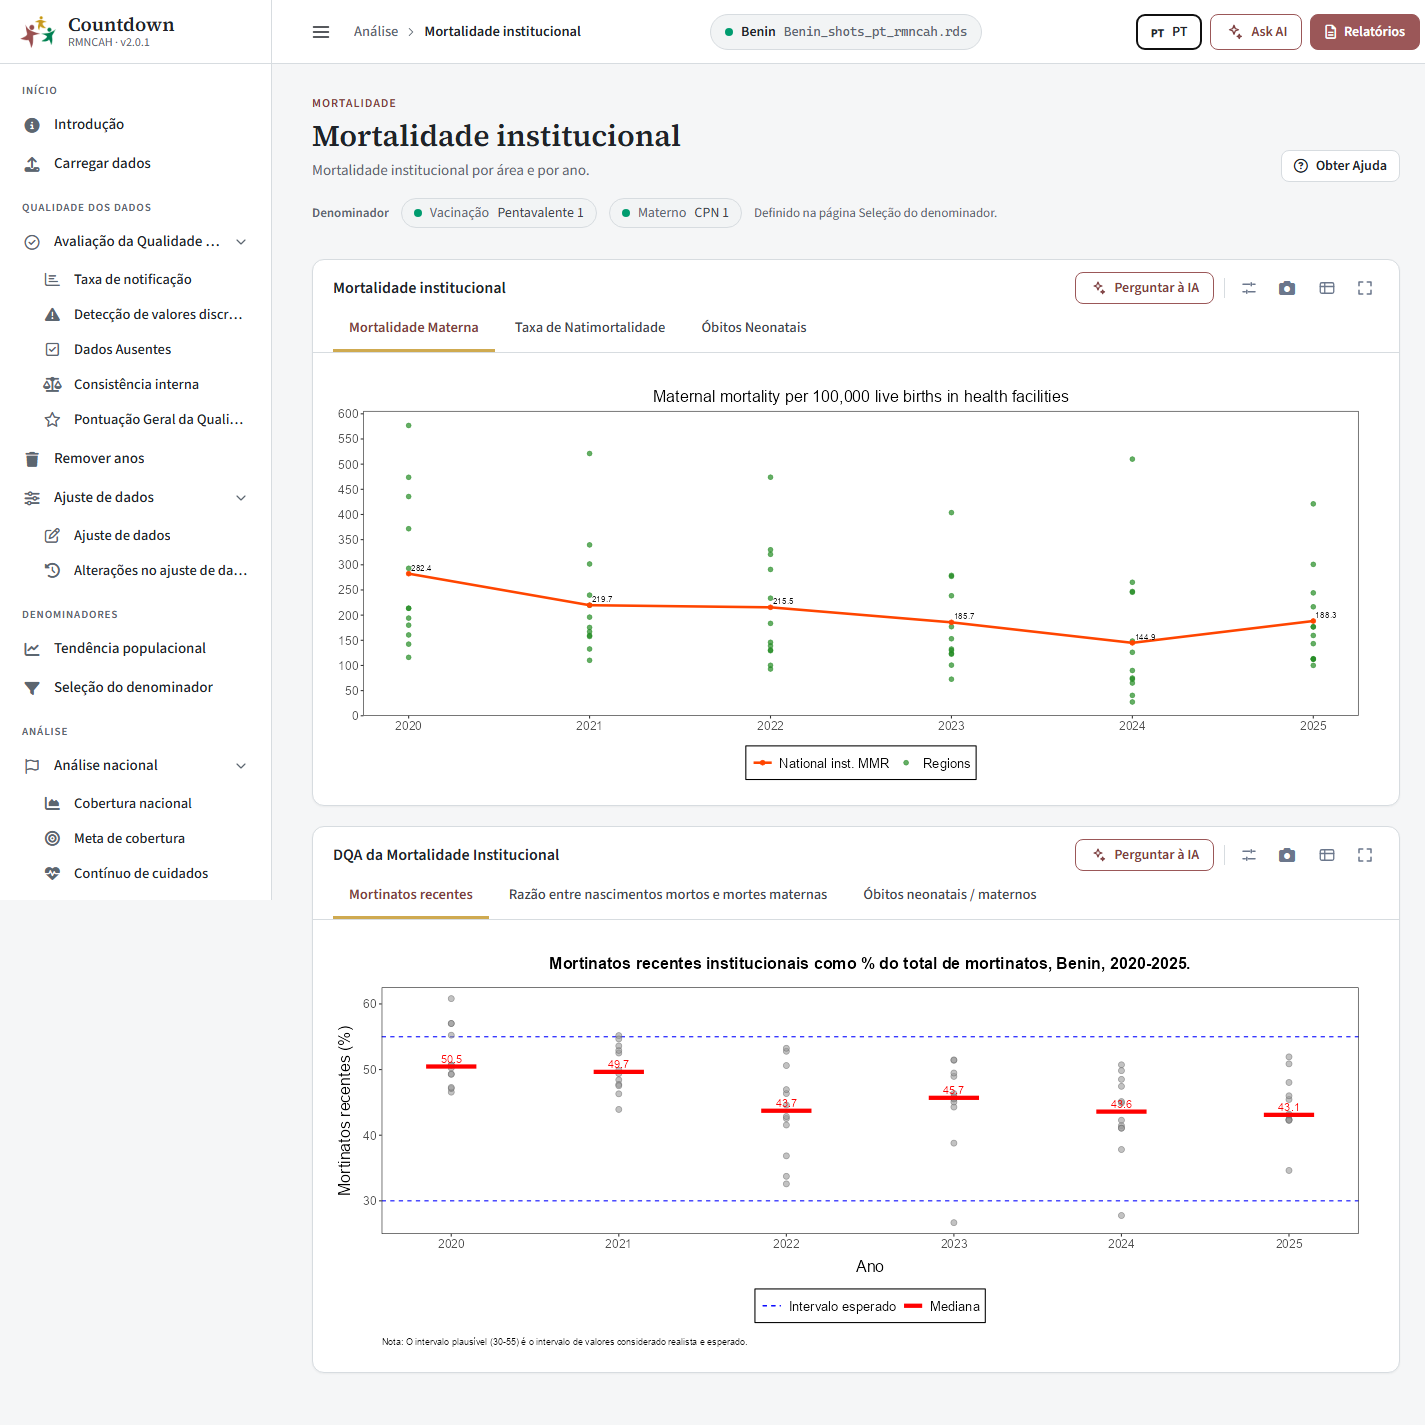The height and width of the screenshot is (1425, 1425).
Task: Expand Mortalidade institucional chart to fullscreen
Action: click(1365, 288)
